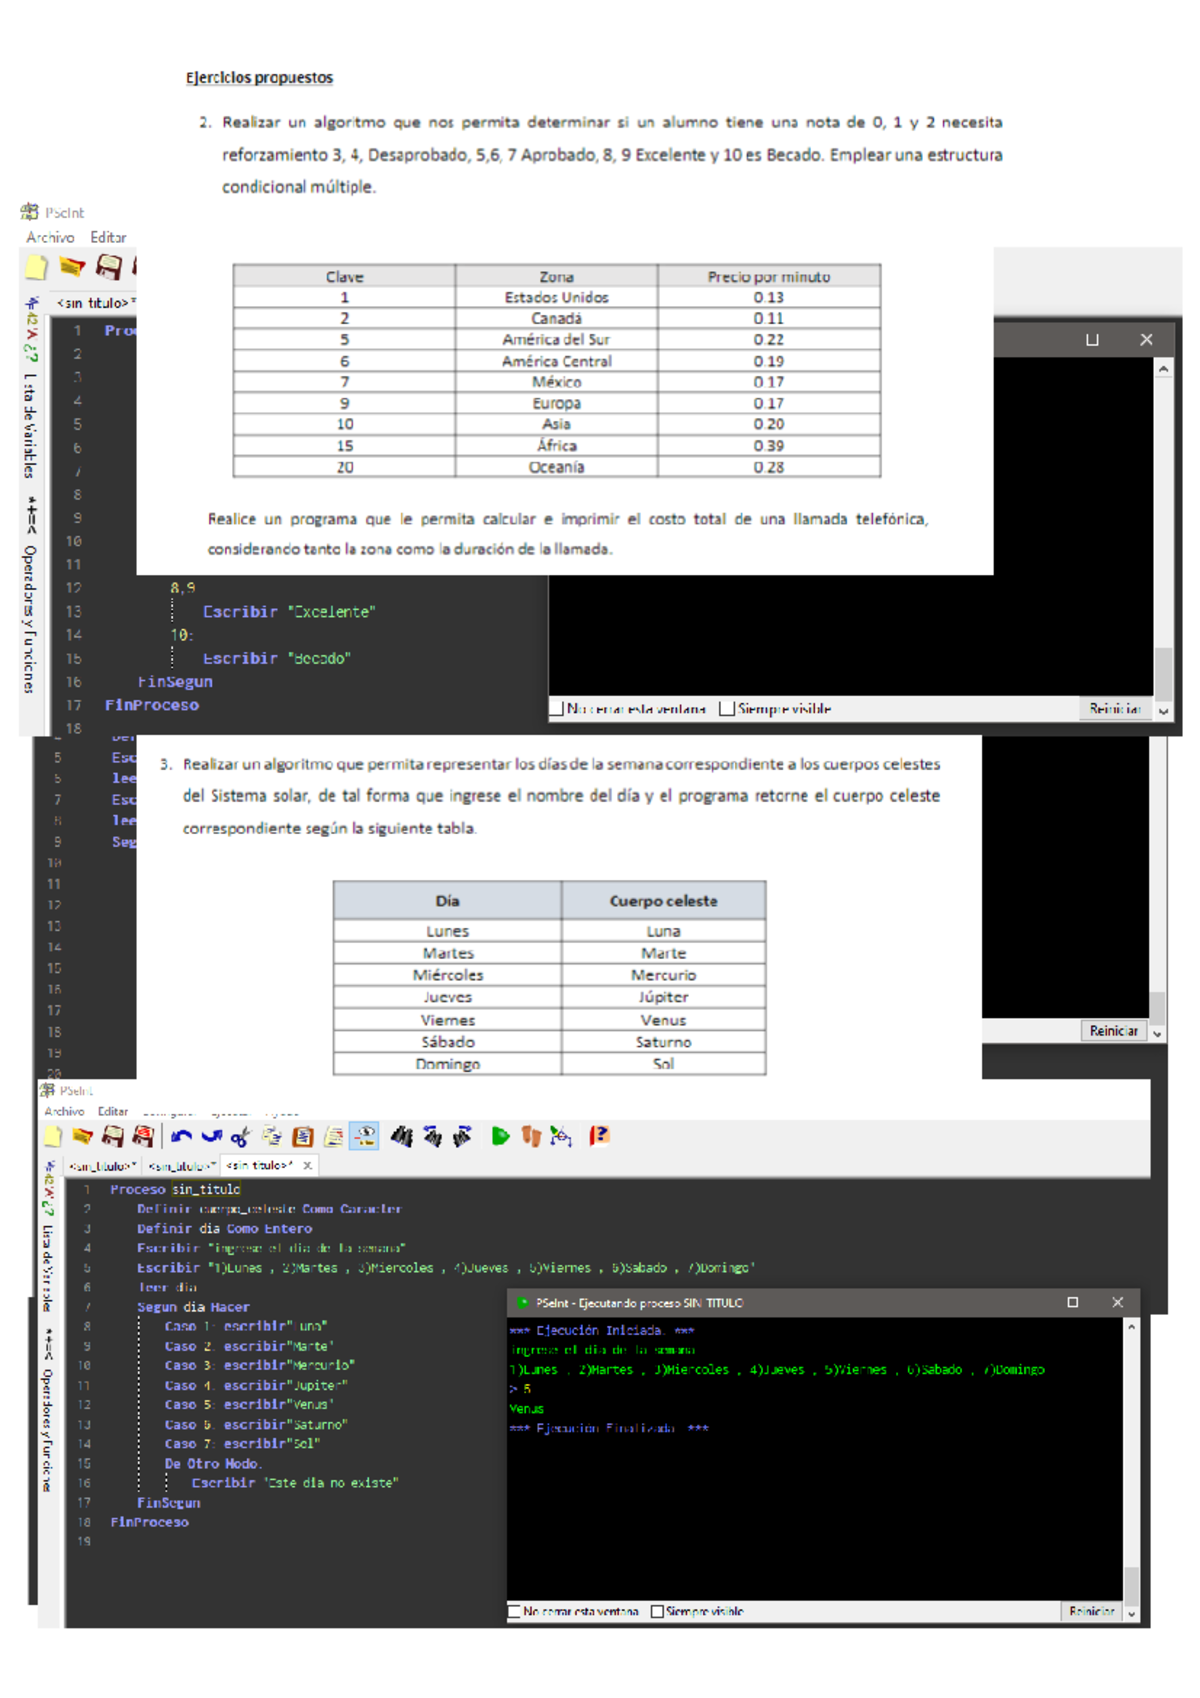Enable 'No cerrar esta ventana' in Venus console
This screenshot has width=1200, height=1698.
[515, 1611]
